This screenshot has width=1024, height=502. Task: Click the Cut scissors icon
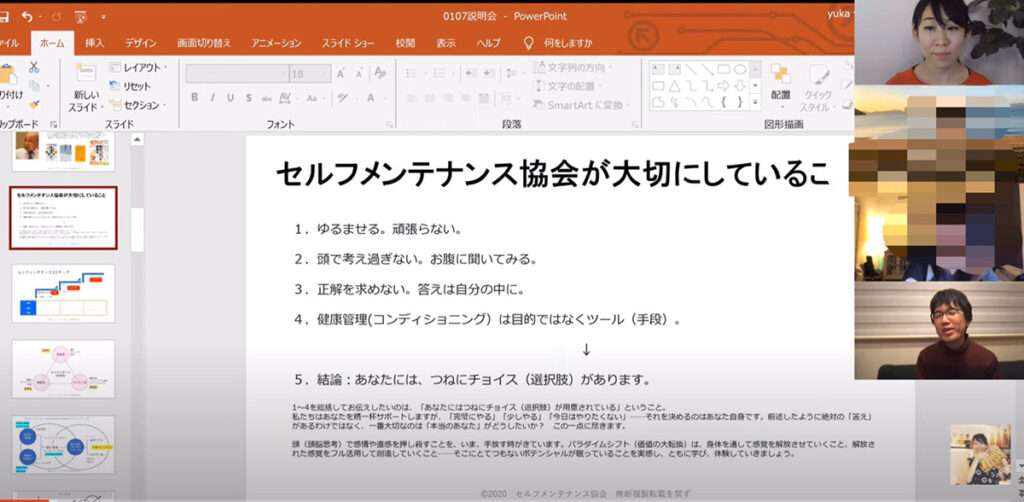[34, 67]
